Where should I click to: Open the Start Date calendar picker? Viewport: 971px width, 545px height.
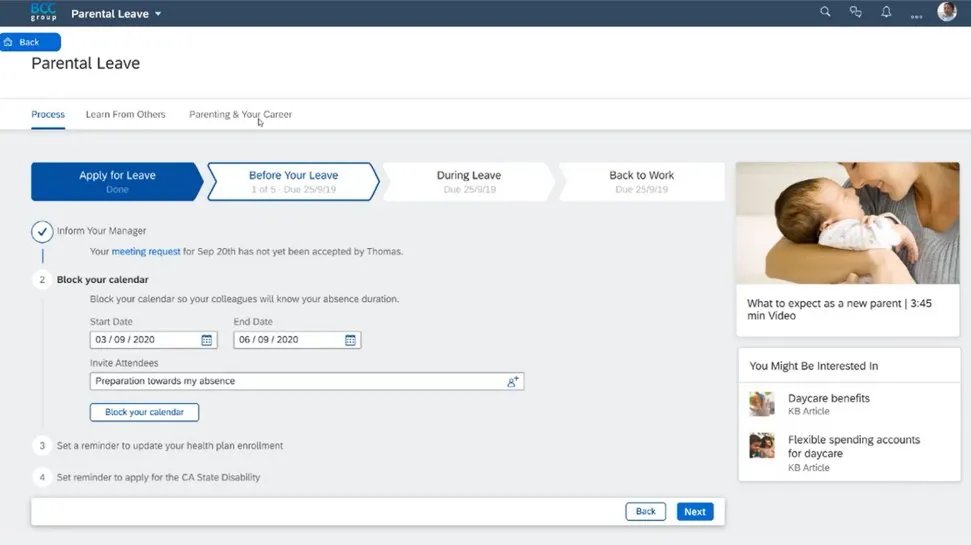[x=207, y=340]
